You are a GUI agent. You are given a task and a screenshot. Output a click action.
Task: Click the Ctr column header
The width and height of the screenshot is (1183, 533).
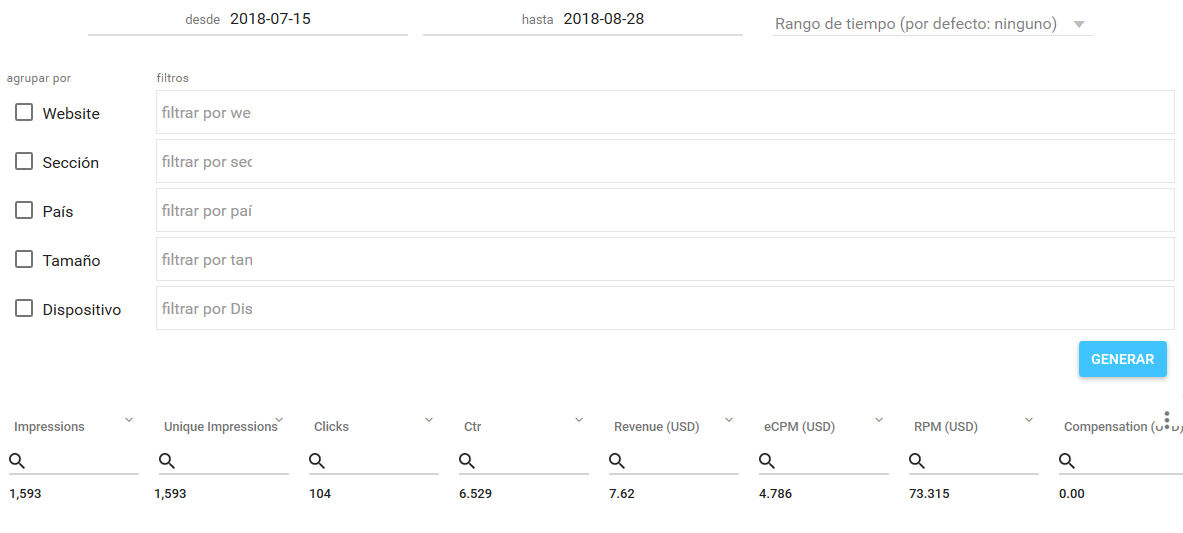coord(472,427)
